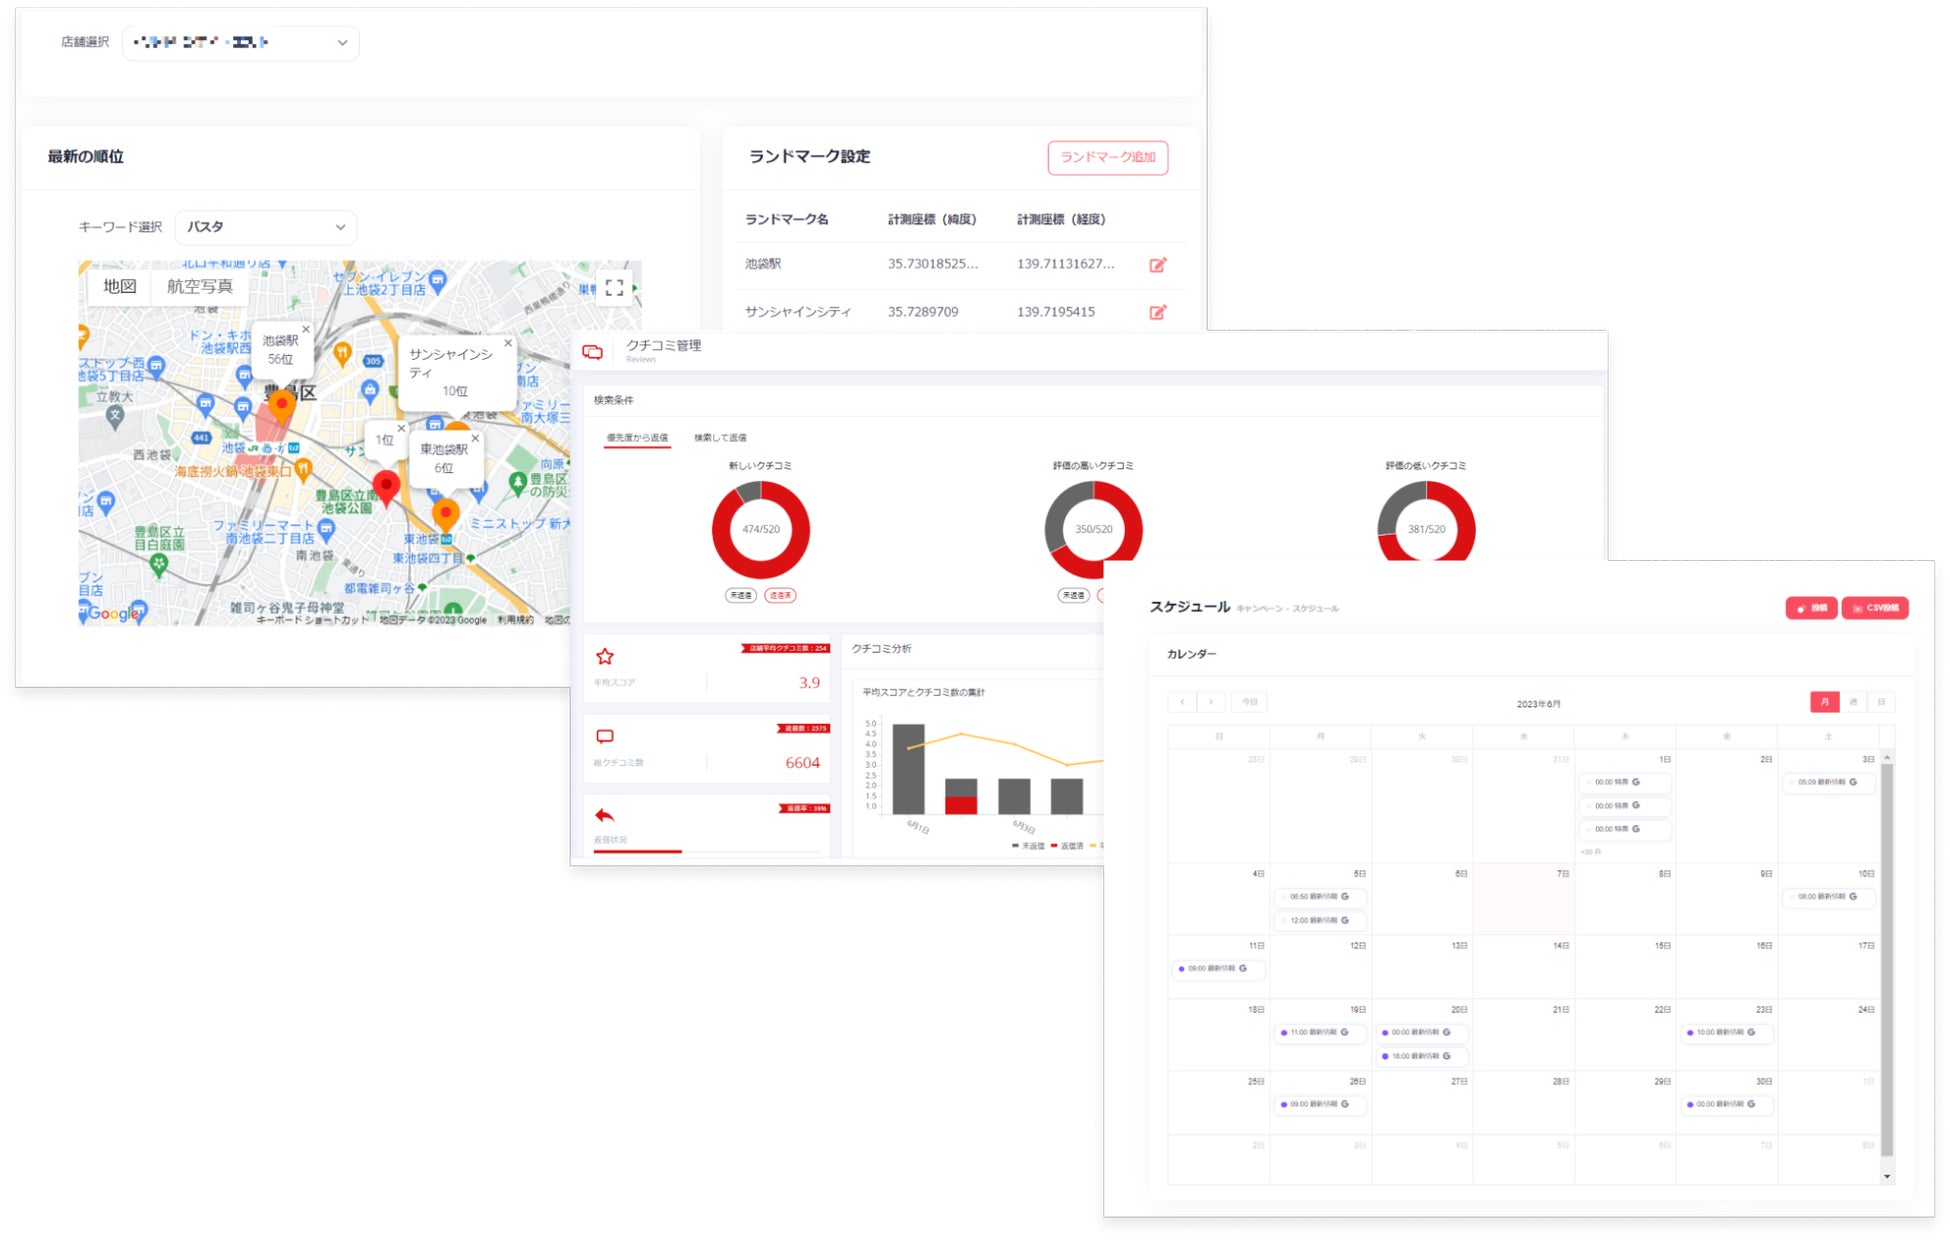Toggle fullscreen view on the map
This screenshot has height=1241, width=1950.
point(614,288)
